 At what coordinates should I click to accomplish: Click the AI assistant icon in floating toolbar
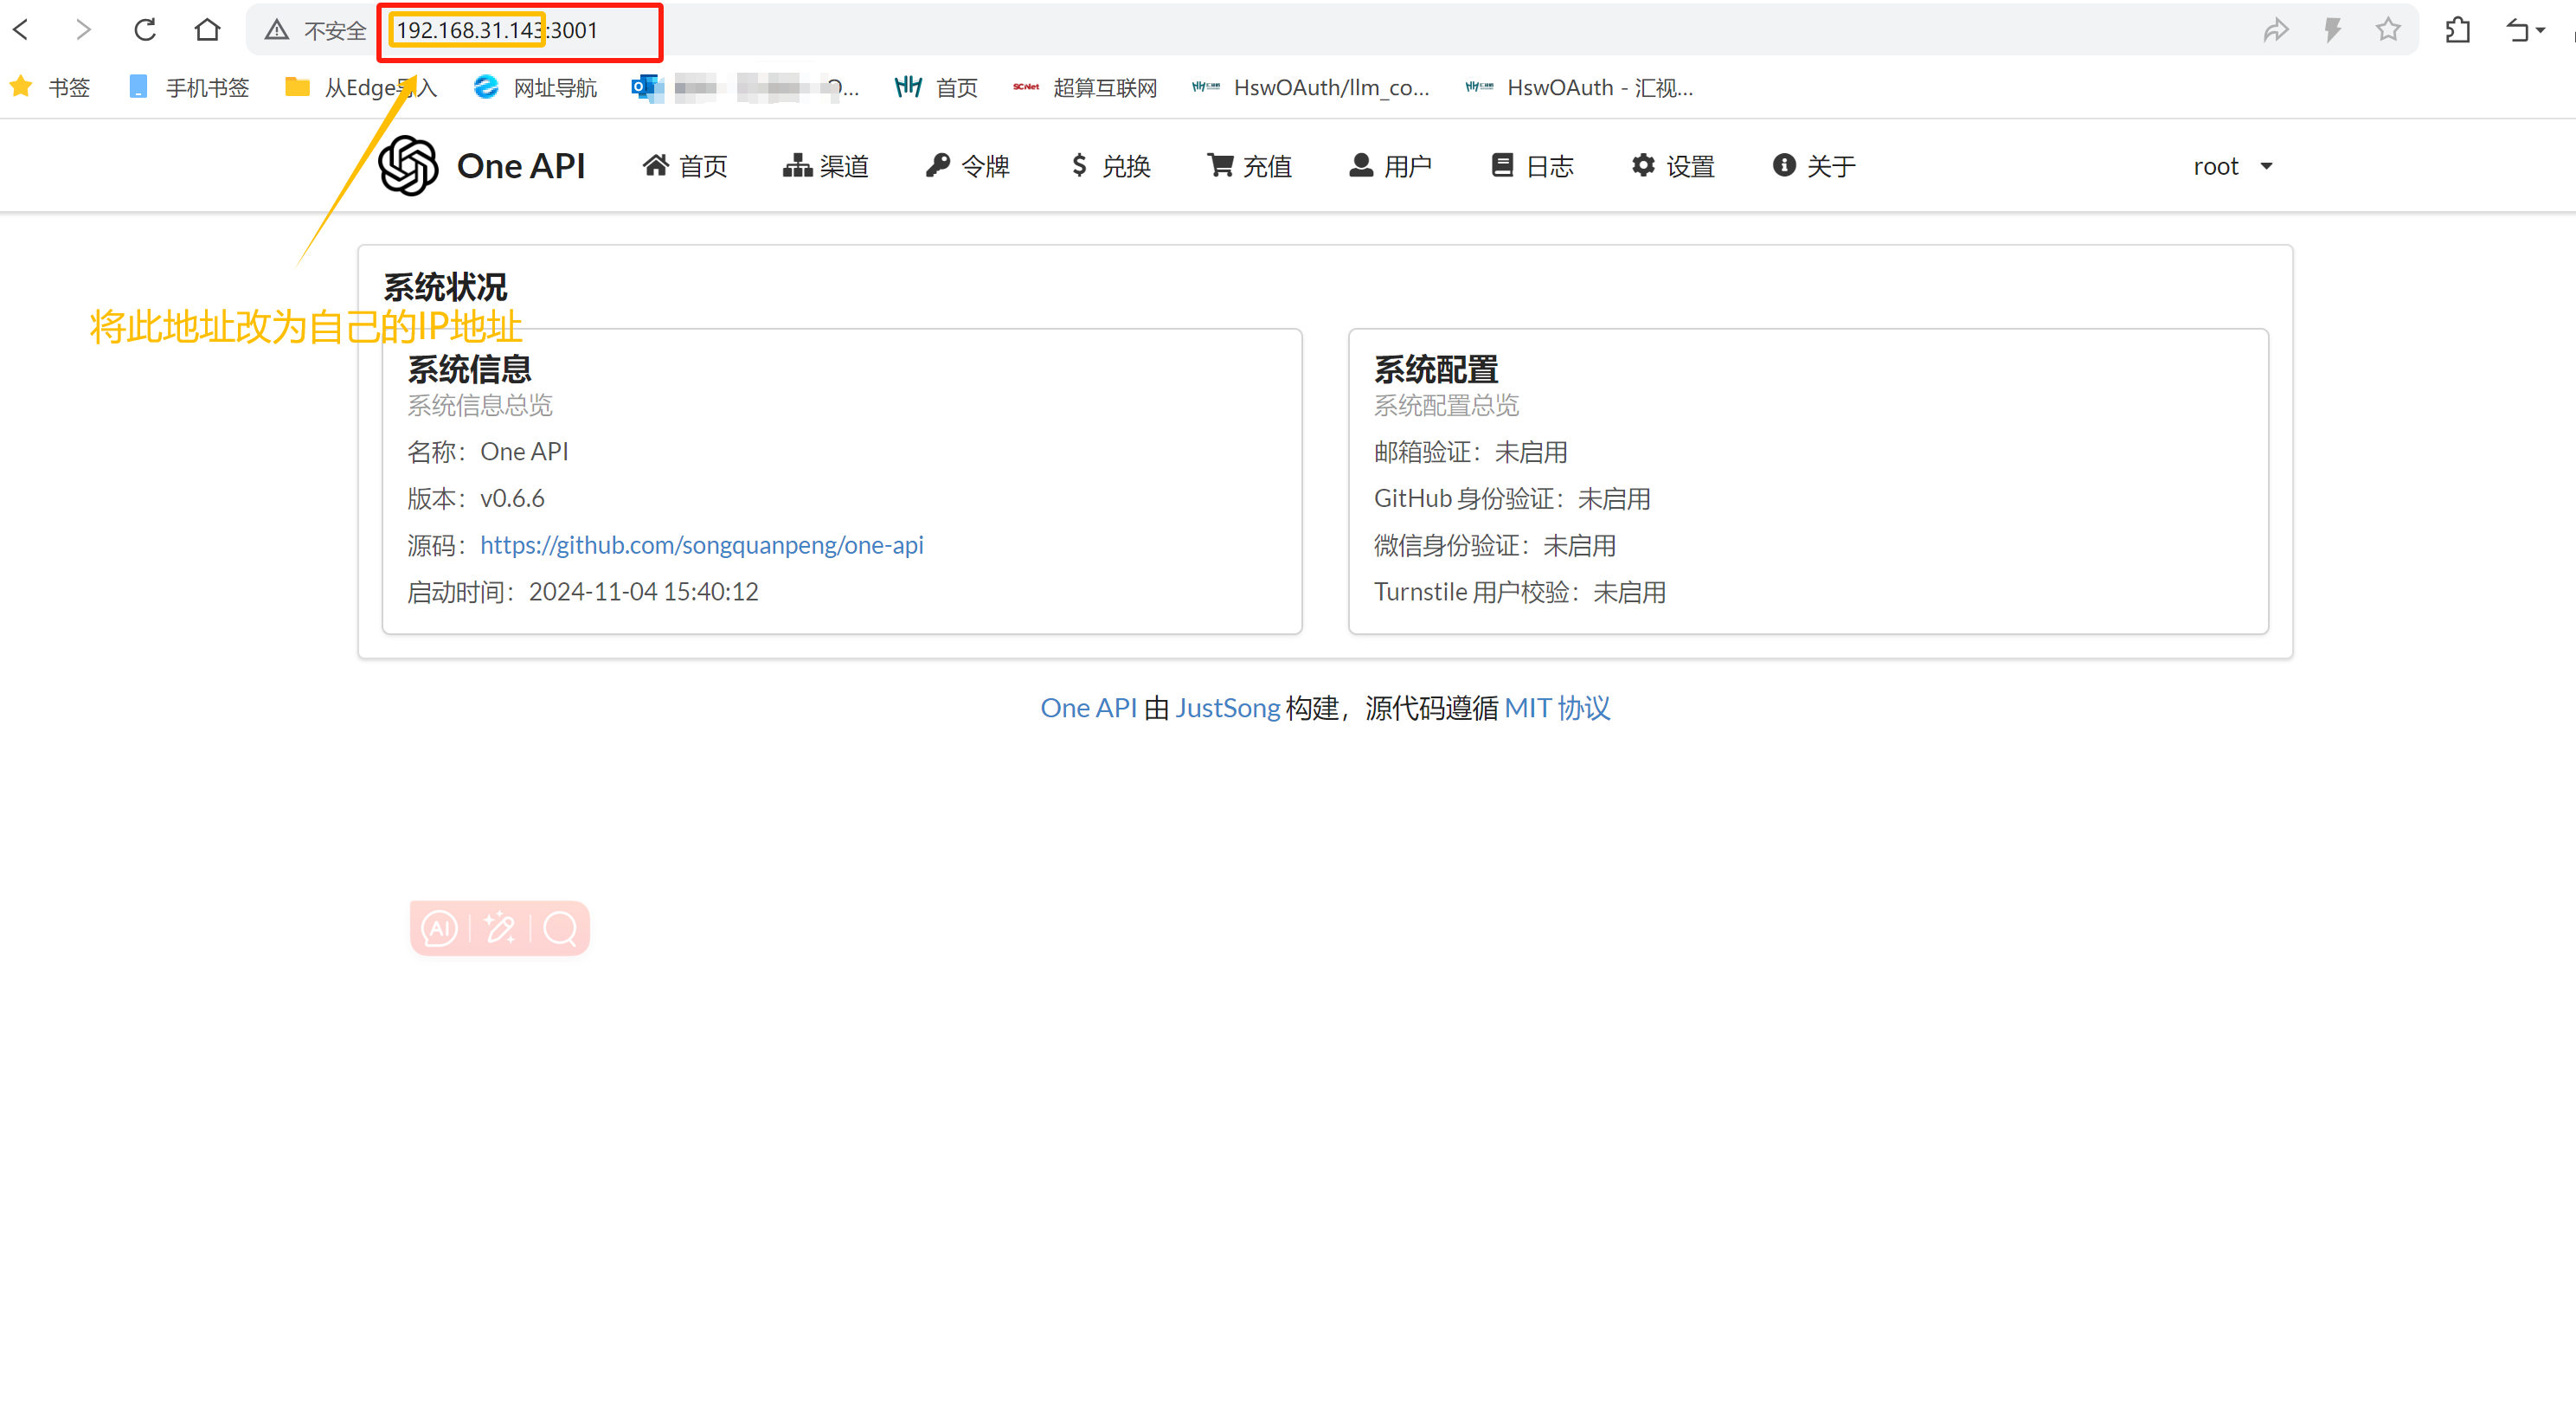(440, 929)
